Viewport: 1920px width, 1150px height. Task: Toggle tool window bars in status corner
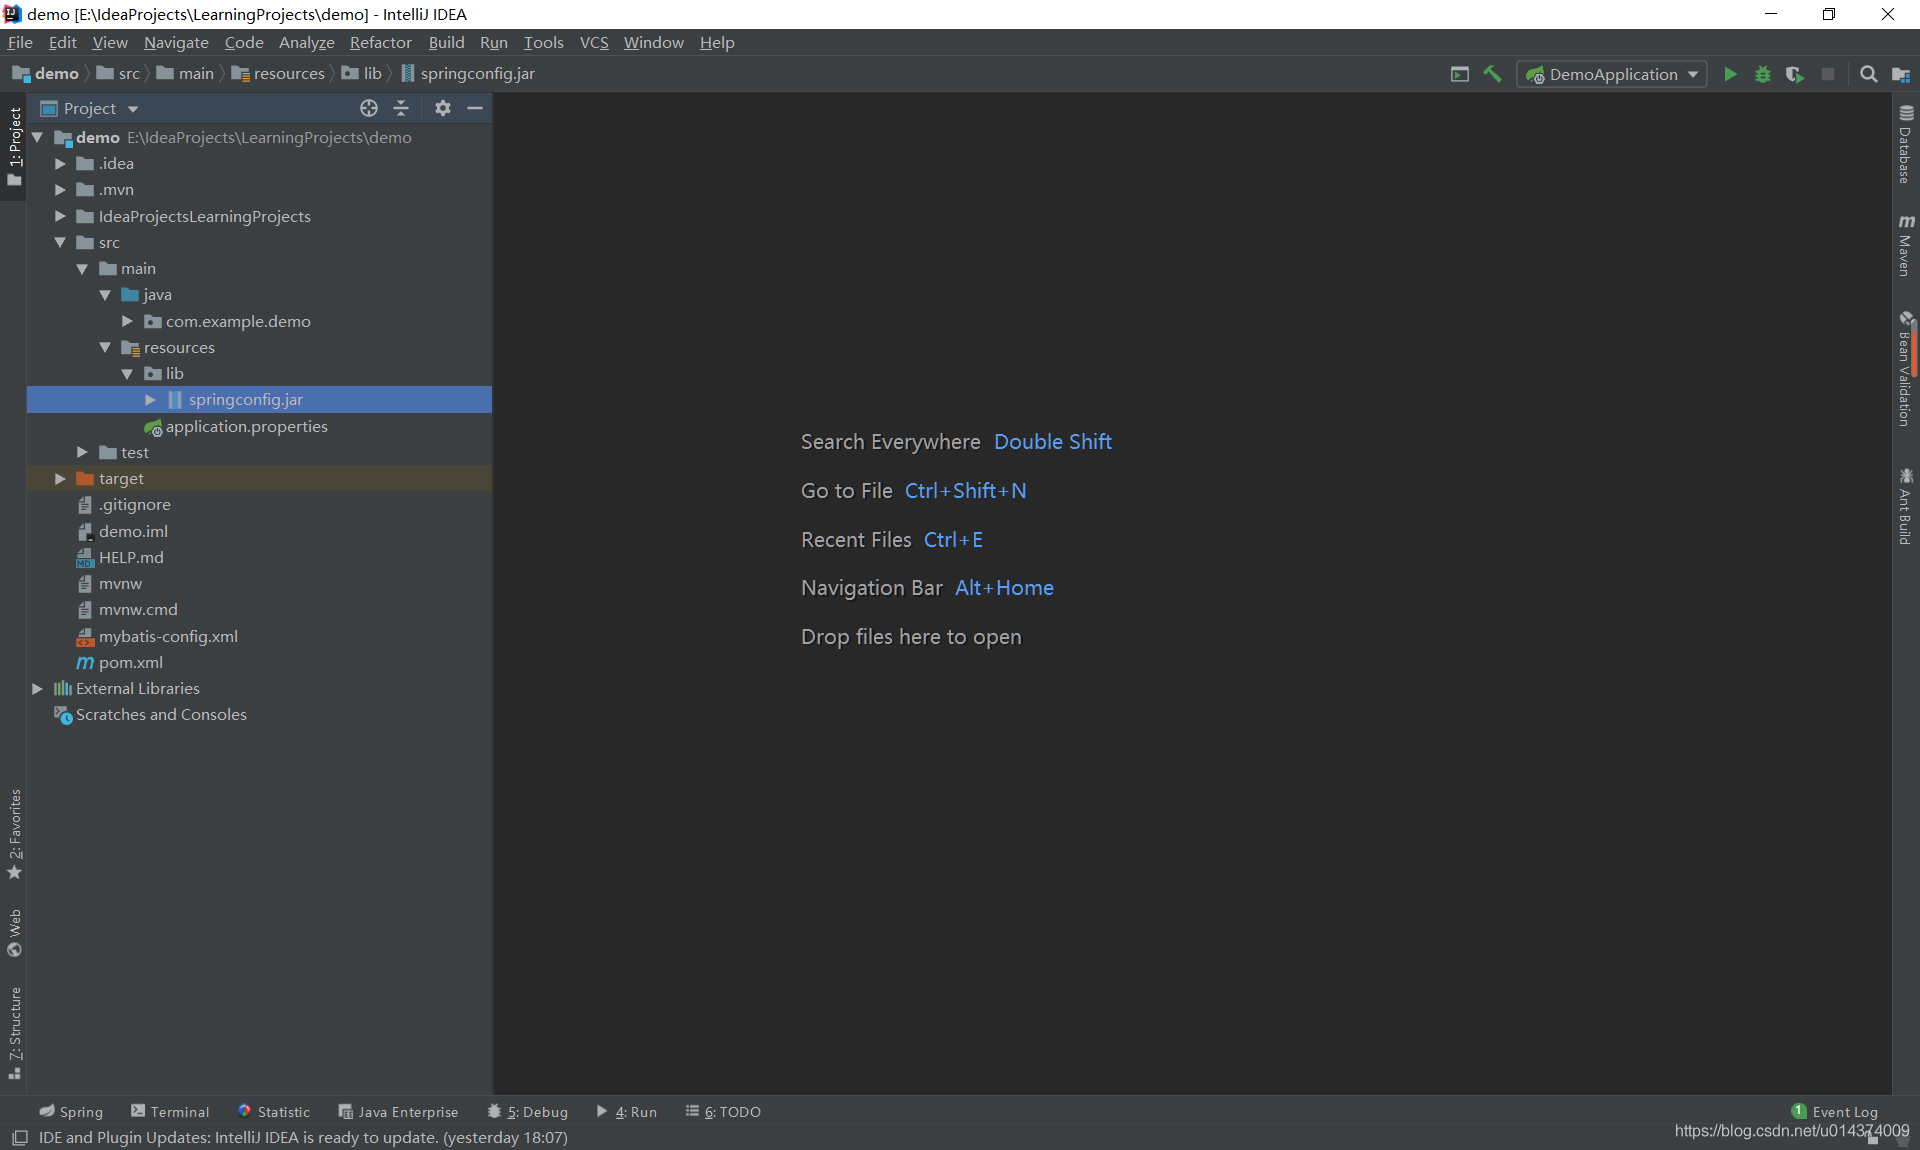coord(19,1138)
